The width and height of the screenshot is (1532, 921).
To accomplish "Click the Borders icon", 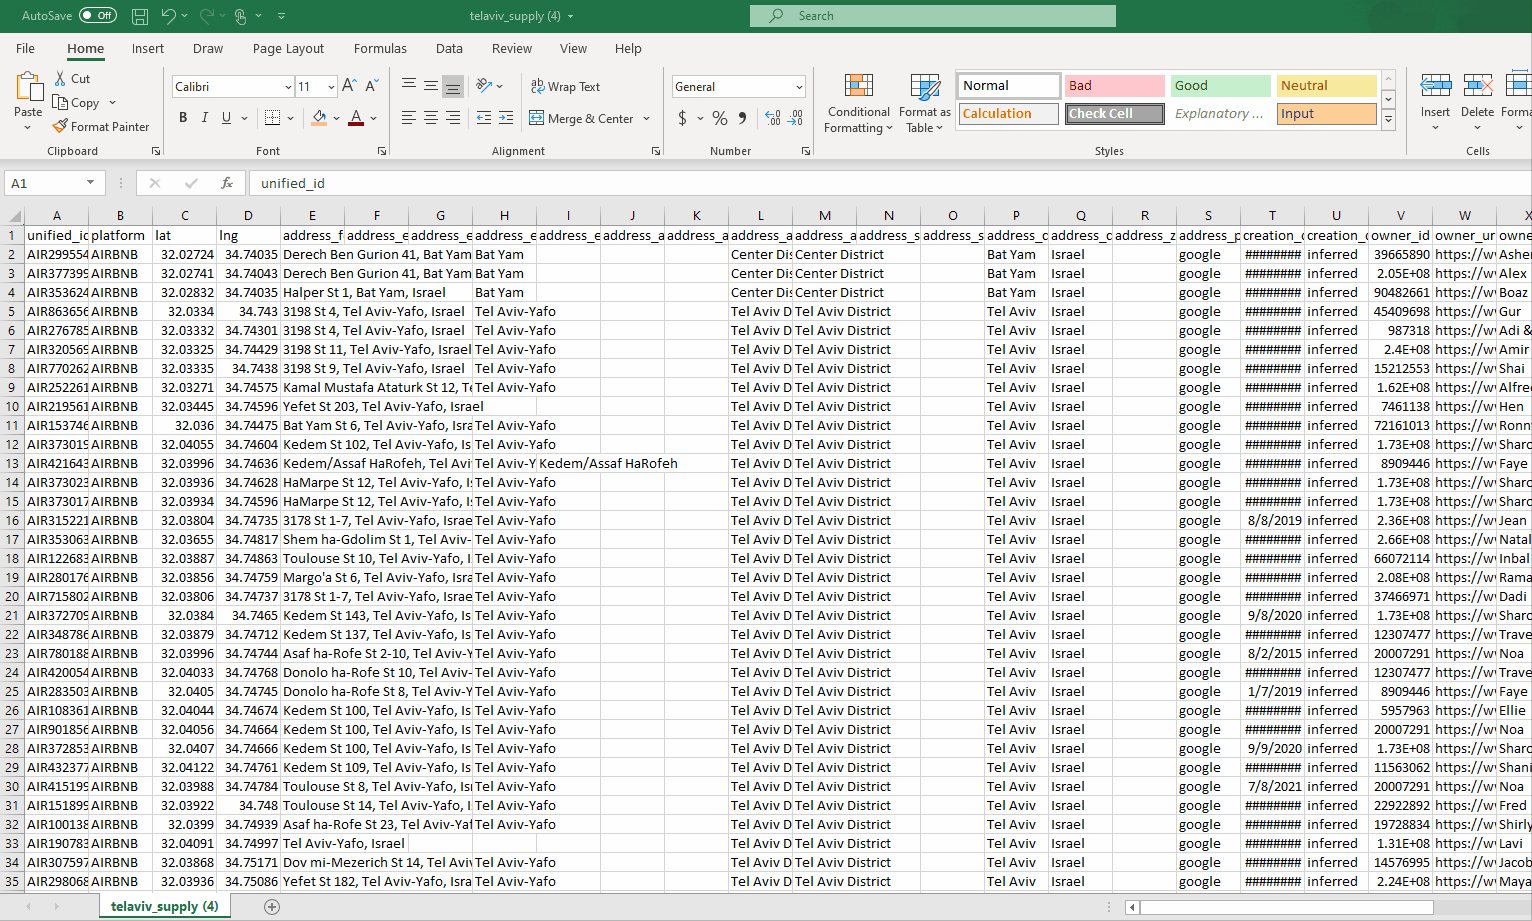I will click(272, 118).
